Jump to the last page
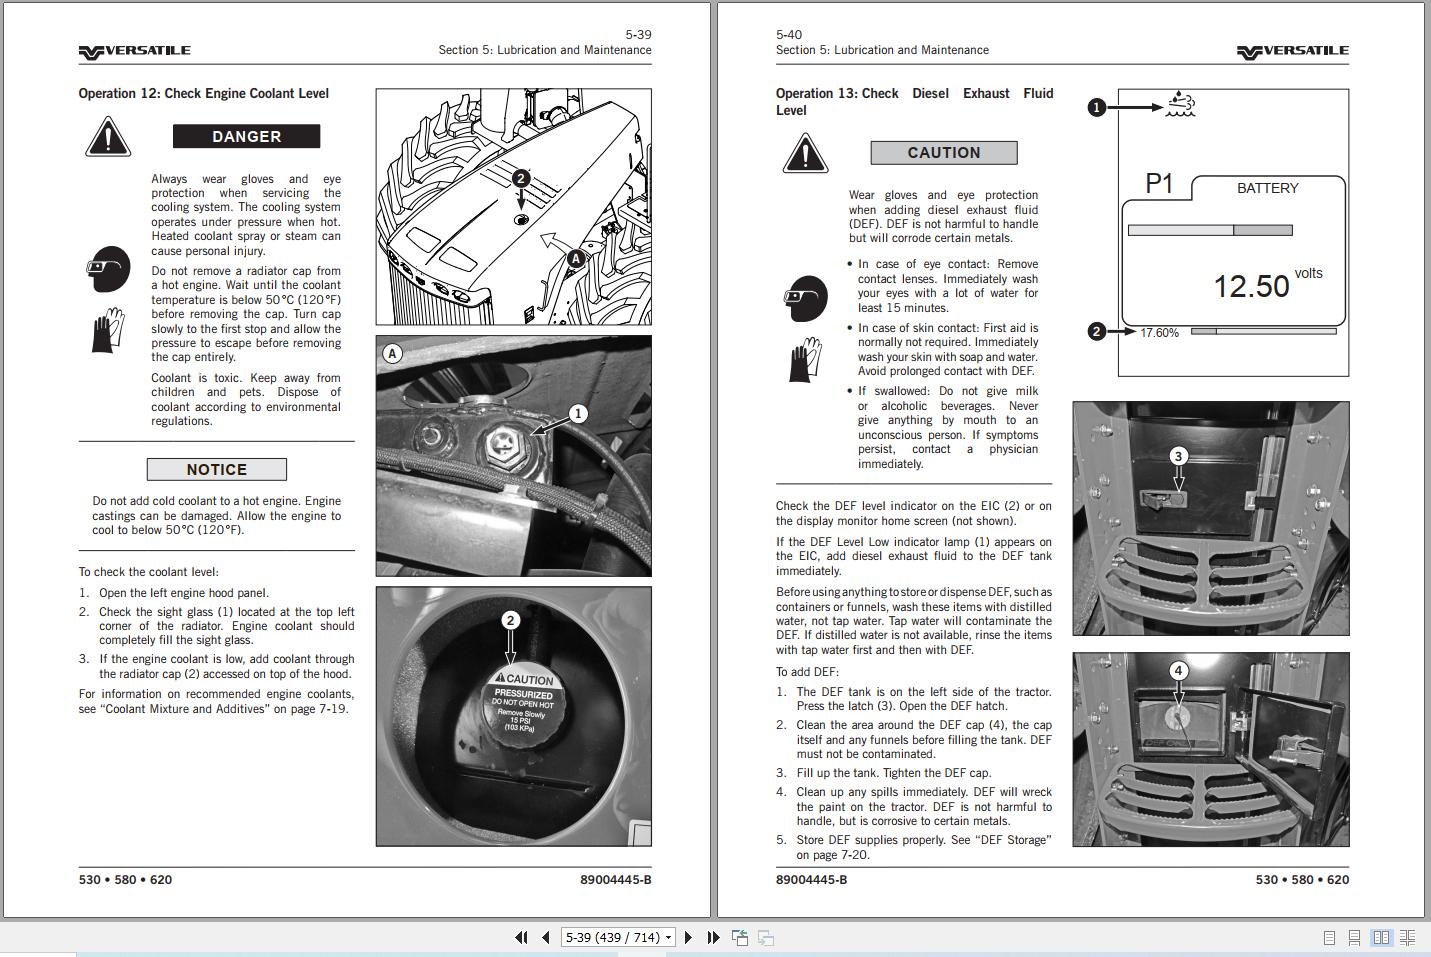Screen dimensions: 1431x957 click(713, 937)
